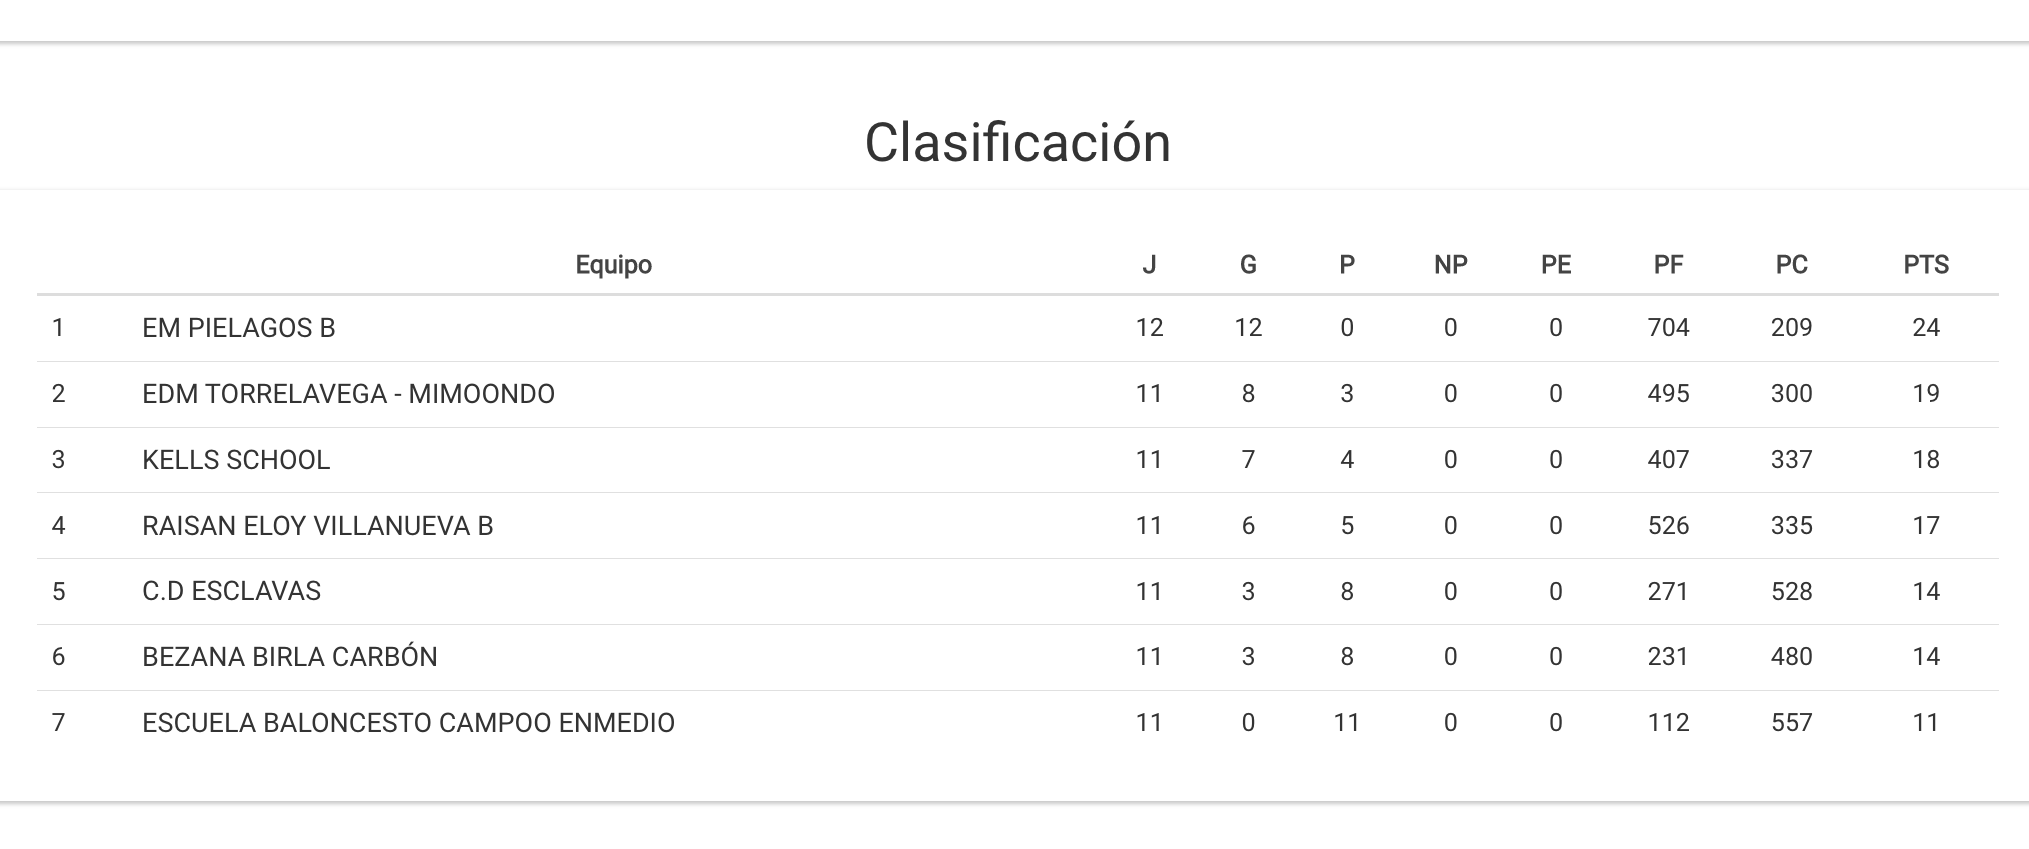Click the PC column header

point(1791,265)
